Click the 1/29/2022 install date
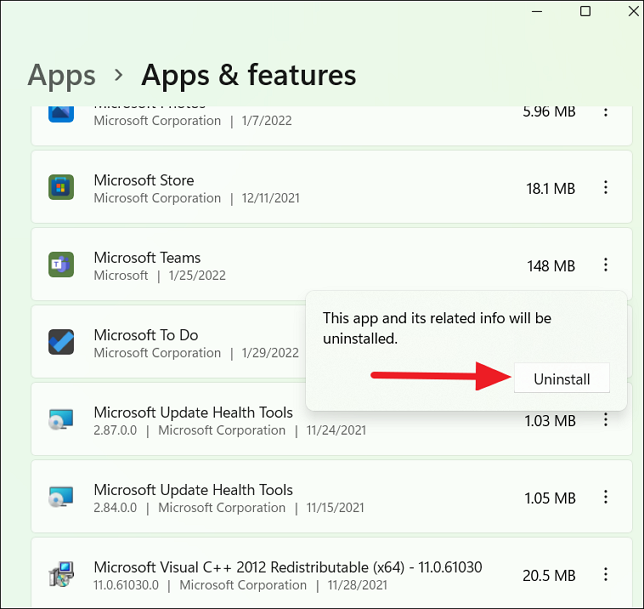 pyautogui.click(x=270, y=353)
